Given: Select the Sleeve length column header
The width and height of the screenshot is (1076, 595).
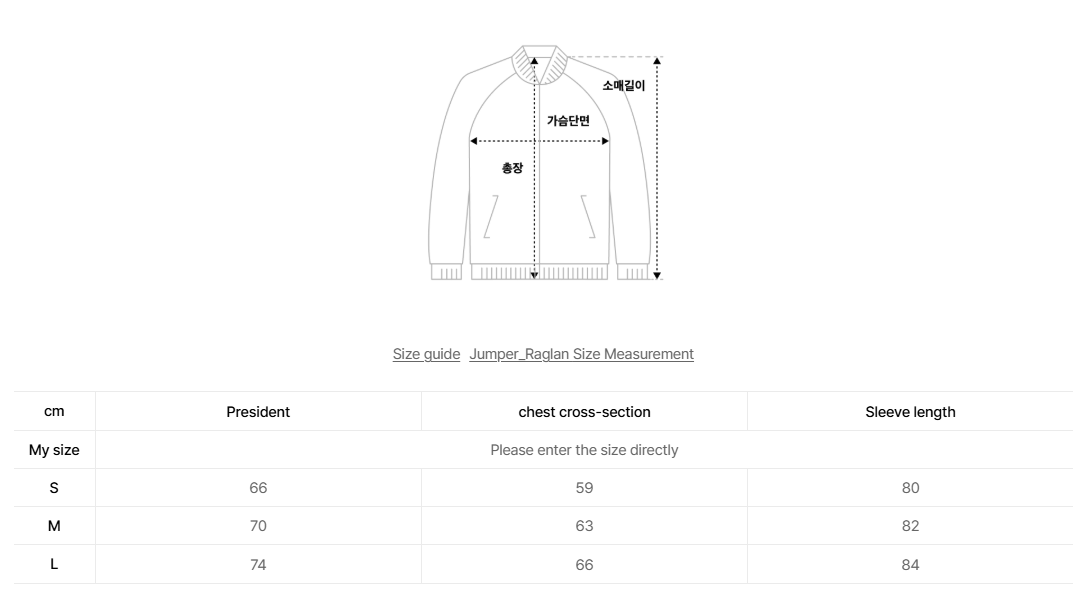Looking at the screenshot, I should [910, 412].
